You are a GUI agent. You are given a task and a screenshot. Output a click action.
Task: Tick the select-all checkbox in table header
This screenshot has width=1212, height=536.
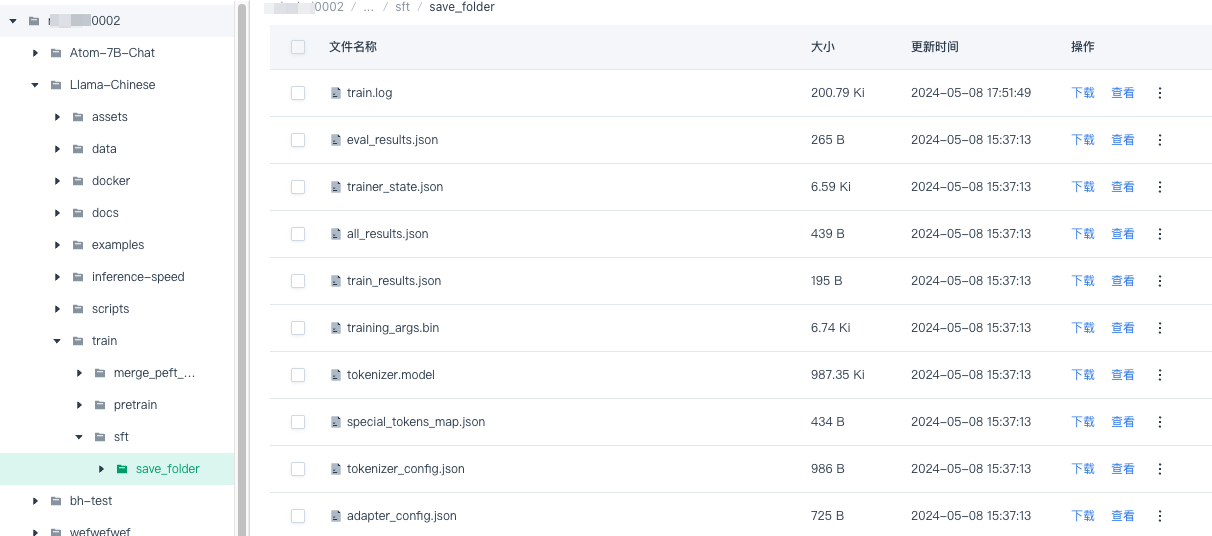click(298, 47)
